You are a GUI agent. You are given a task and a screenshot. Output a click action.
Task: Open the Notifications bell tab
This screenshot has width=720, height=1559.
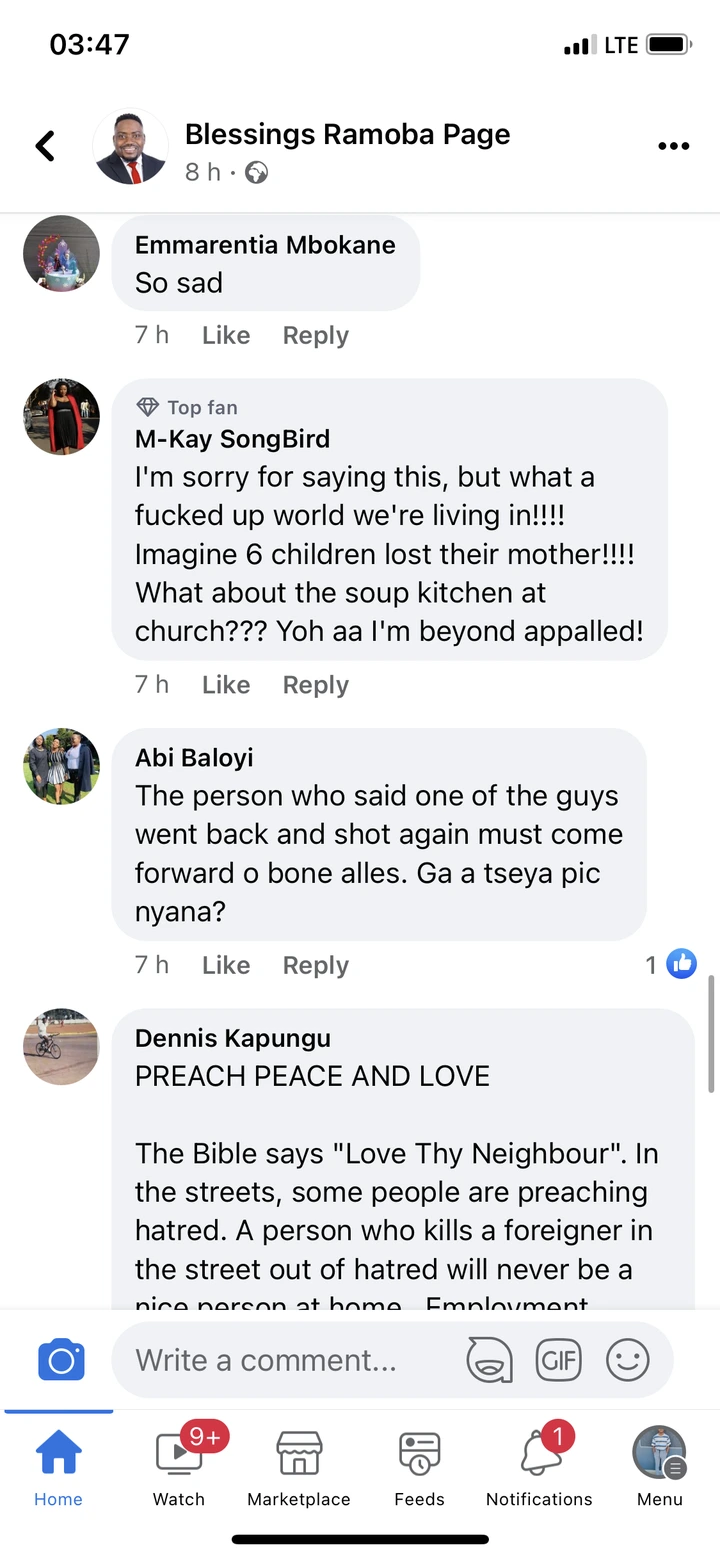(539, 1466)
